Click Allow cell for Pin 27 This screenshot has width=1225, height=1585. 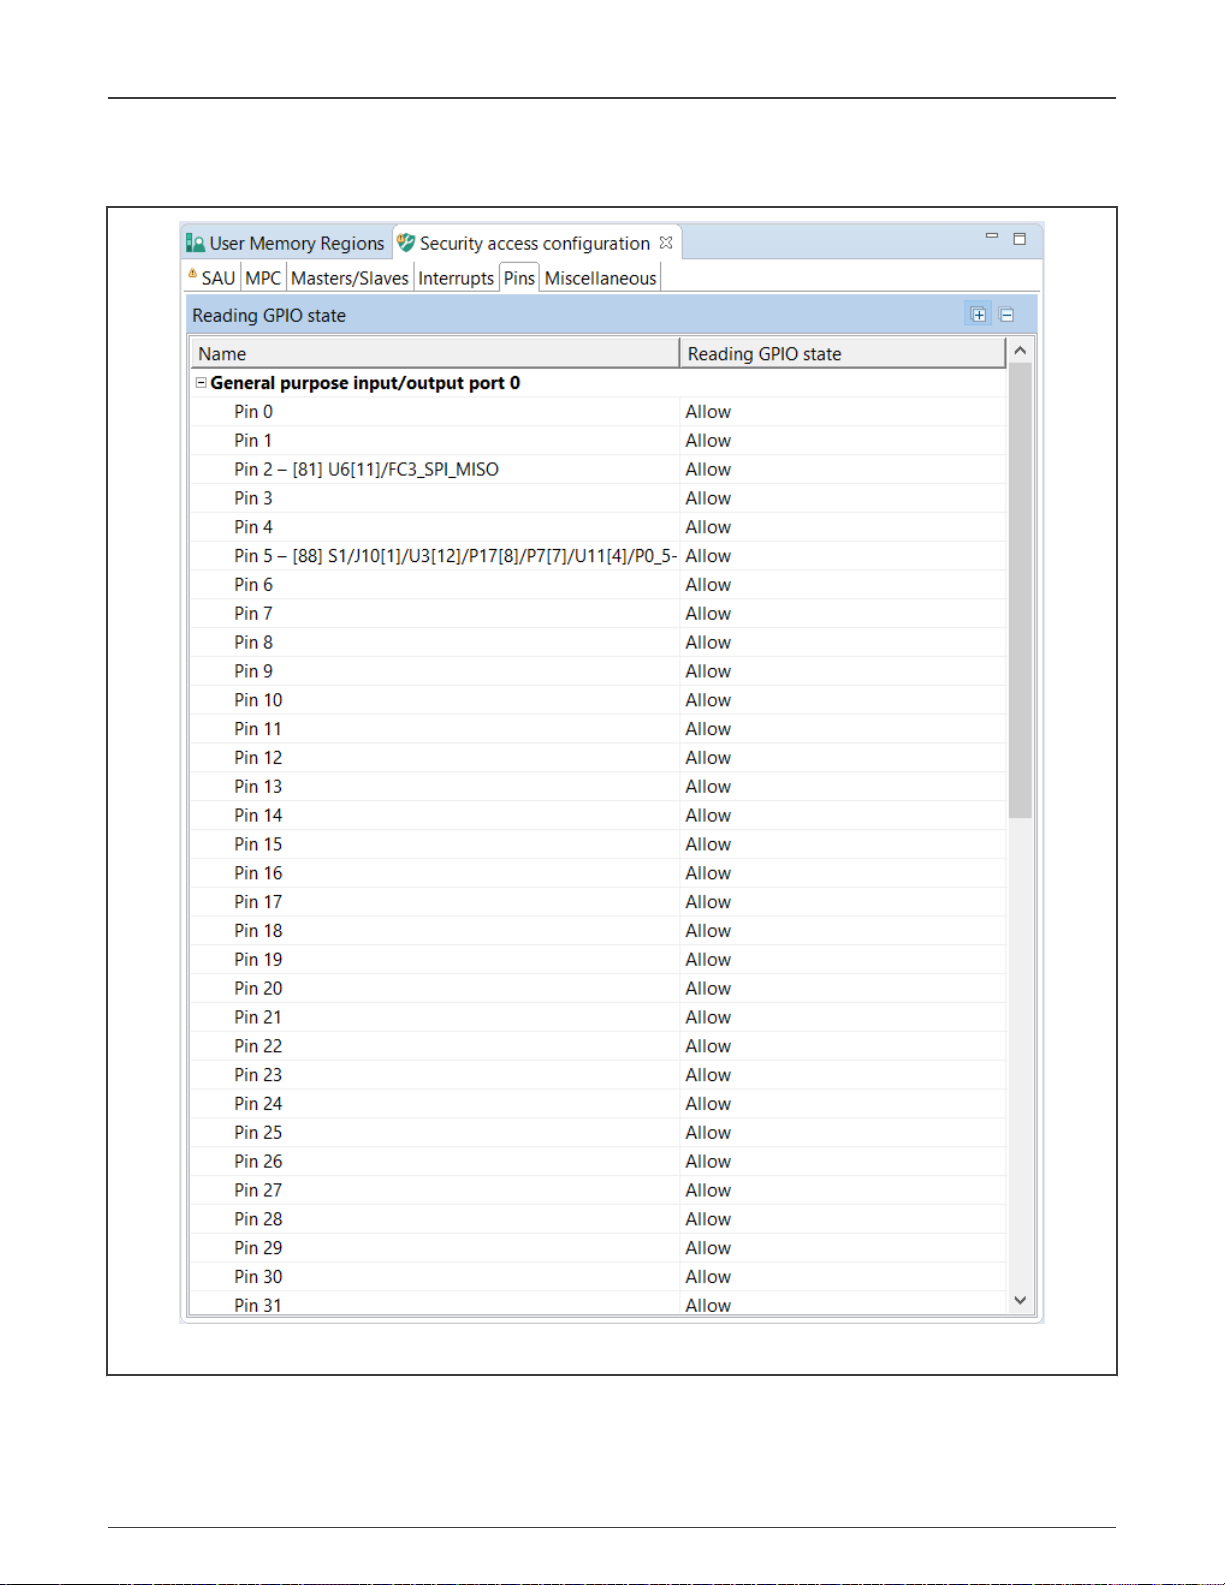click(843, 1190)
